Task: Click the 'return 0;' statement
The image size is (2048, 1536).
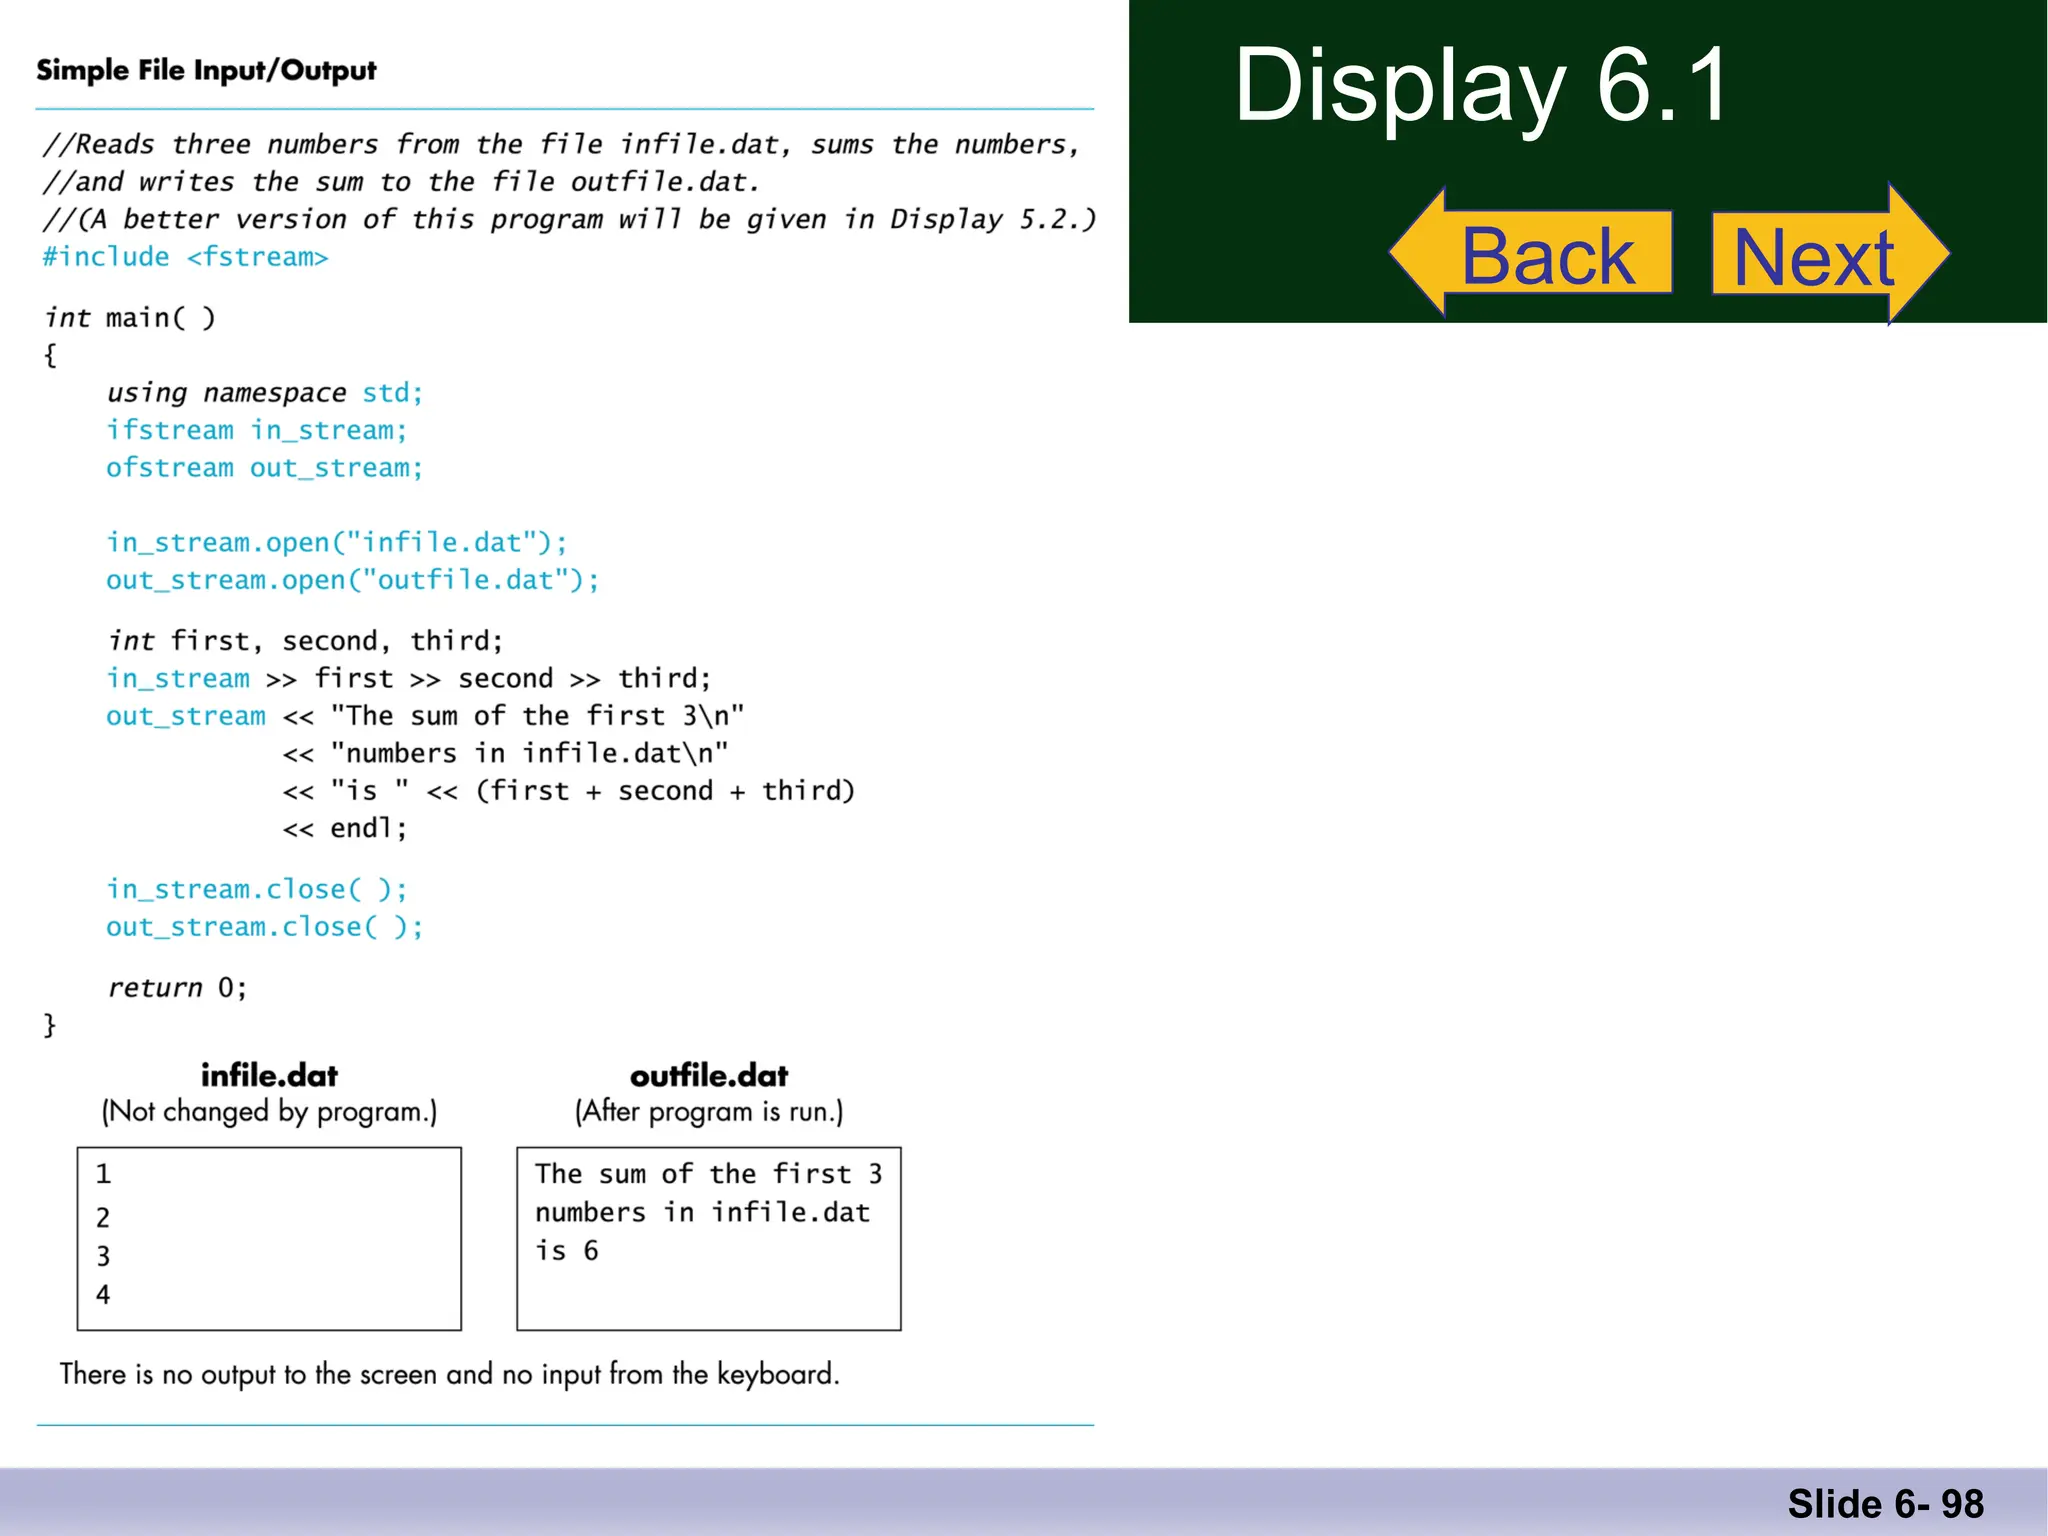Action: point(177,988)
